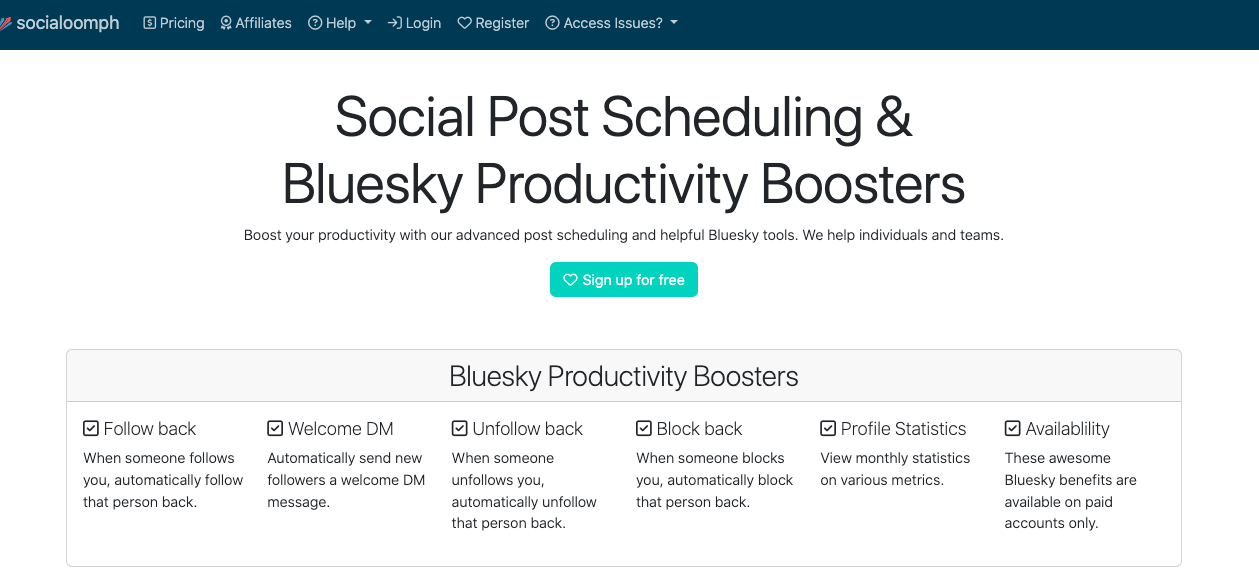Click the SocialOomph logo icon
This screenshot has width=1259, height=574.
(x=5, y=23)
